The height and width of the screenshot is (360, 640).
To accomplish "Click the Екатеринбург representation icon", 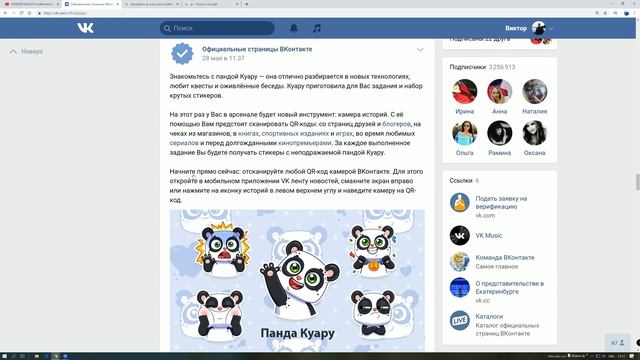I will click(460, 288).
